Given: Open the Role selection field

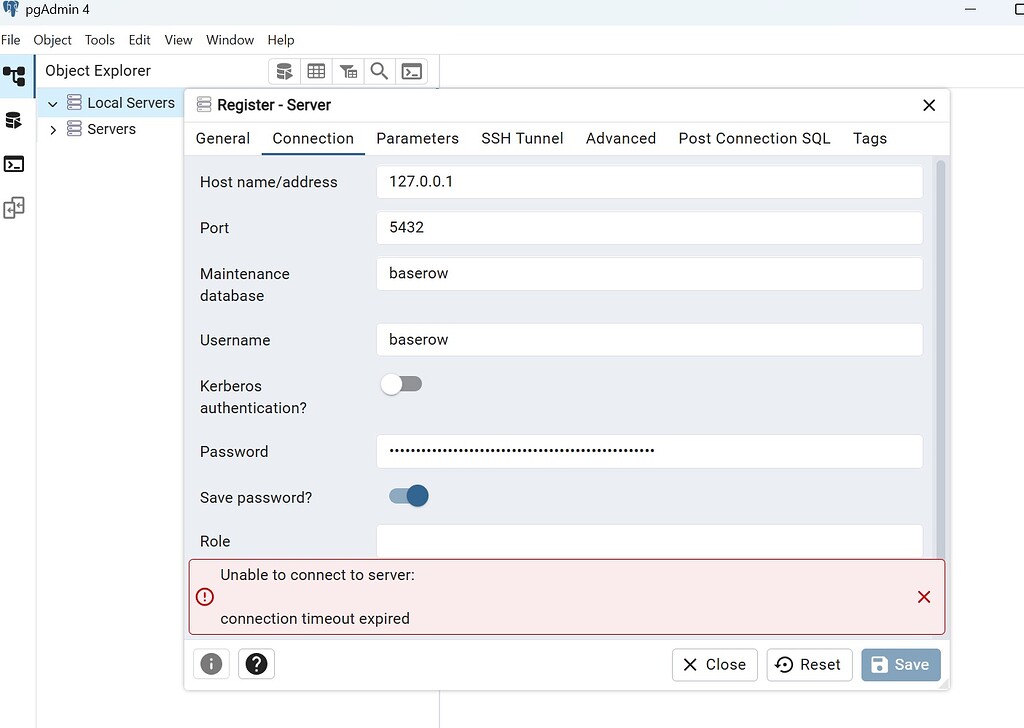Looking at the screenshot, I should point(650,541).
